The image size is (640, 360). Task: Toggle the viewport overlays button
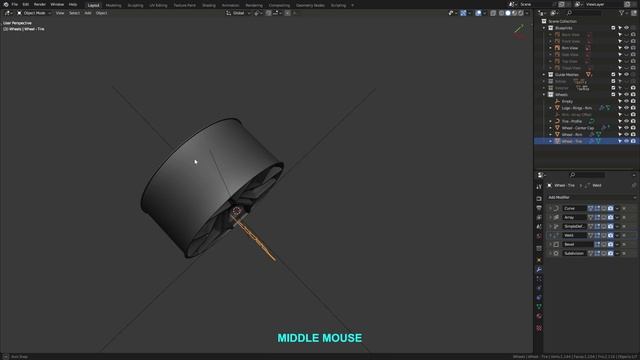coord(479,13)
